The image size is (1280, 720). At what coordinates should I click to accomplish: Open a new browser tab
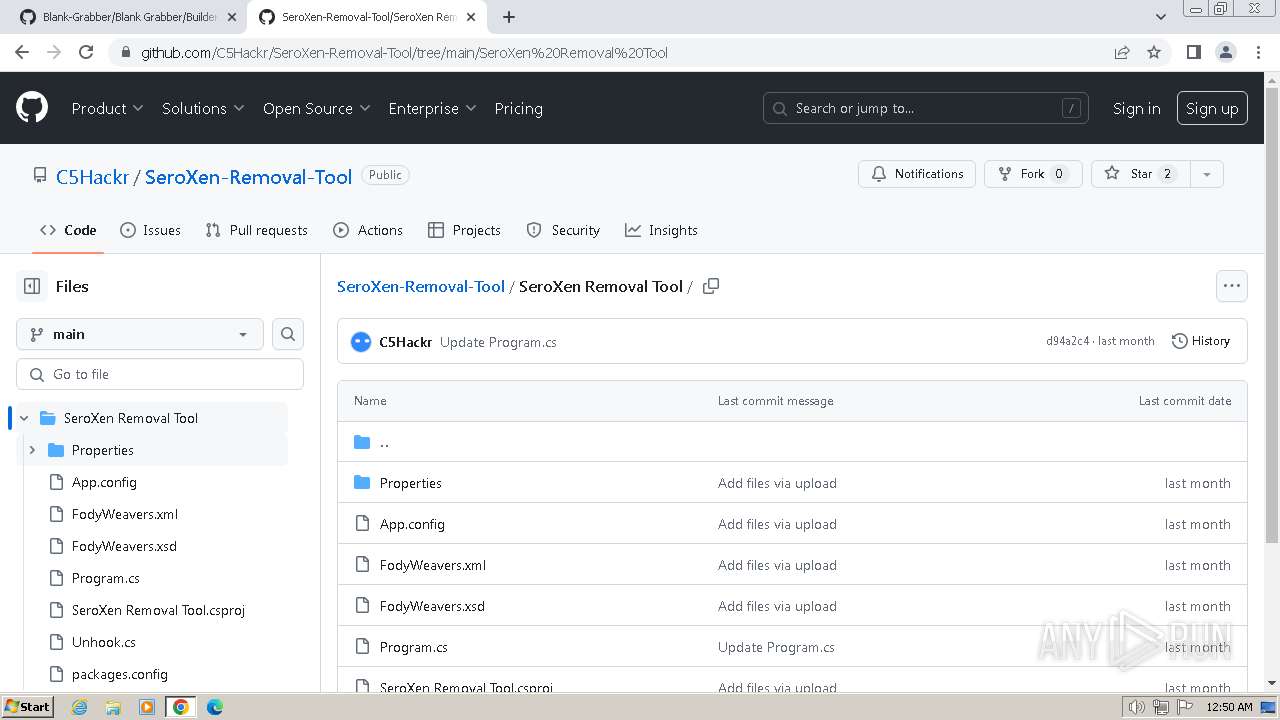[509, 17]
